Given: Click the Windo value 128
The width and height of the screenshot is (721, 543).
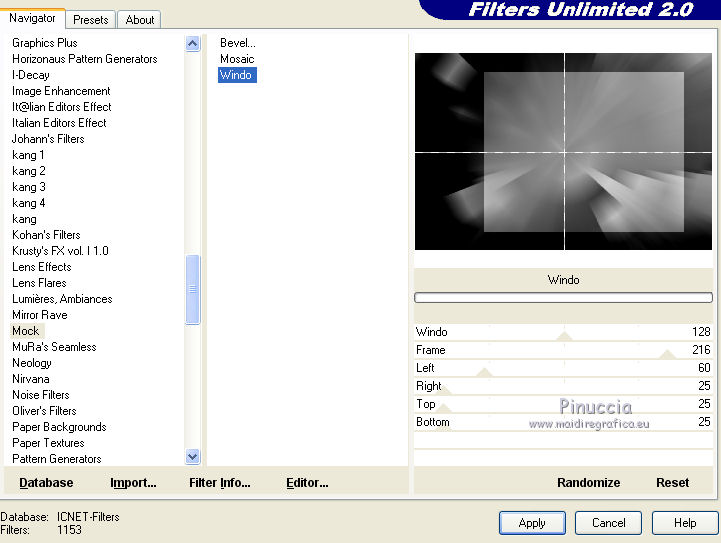Looking at the screenshot, I should point(701,332).
